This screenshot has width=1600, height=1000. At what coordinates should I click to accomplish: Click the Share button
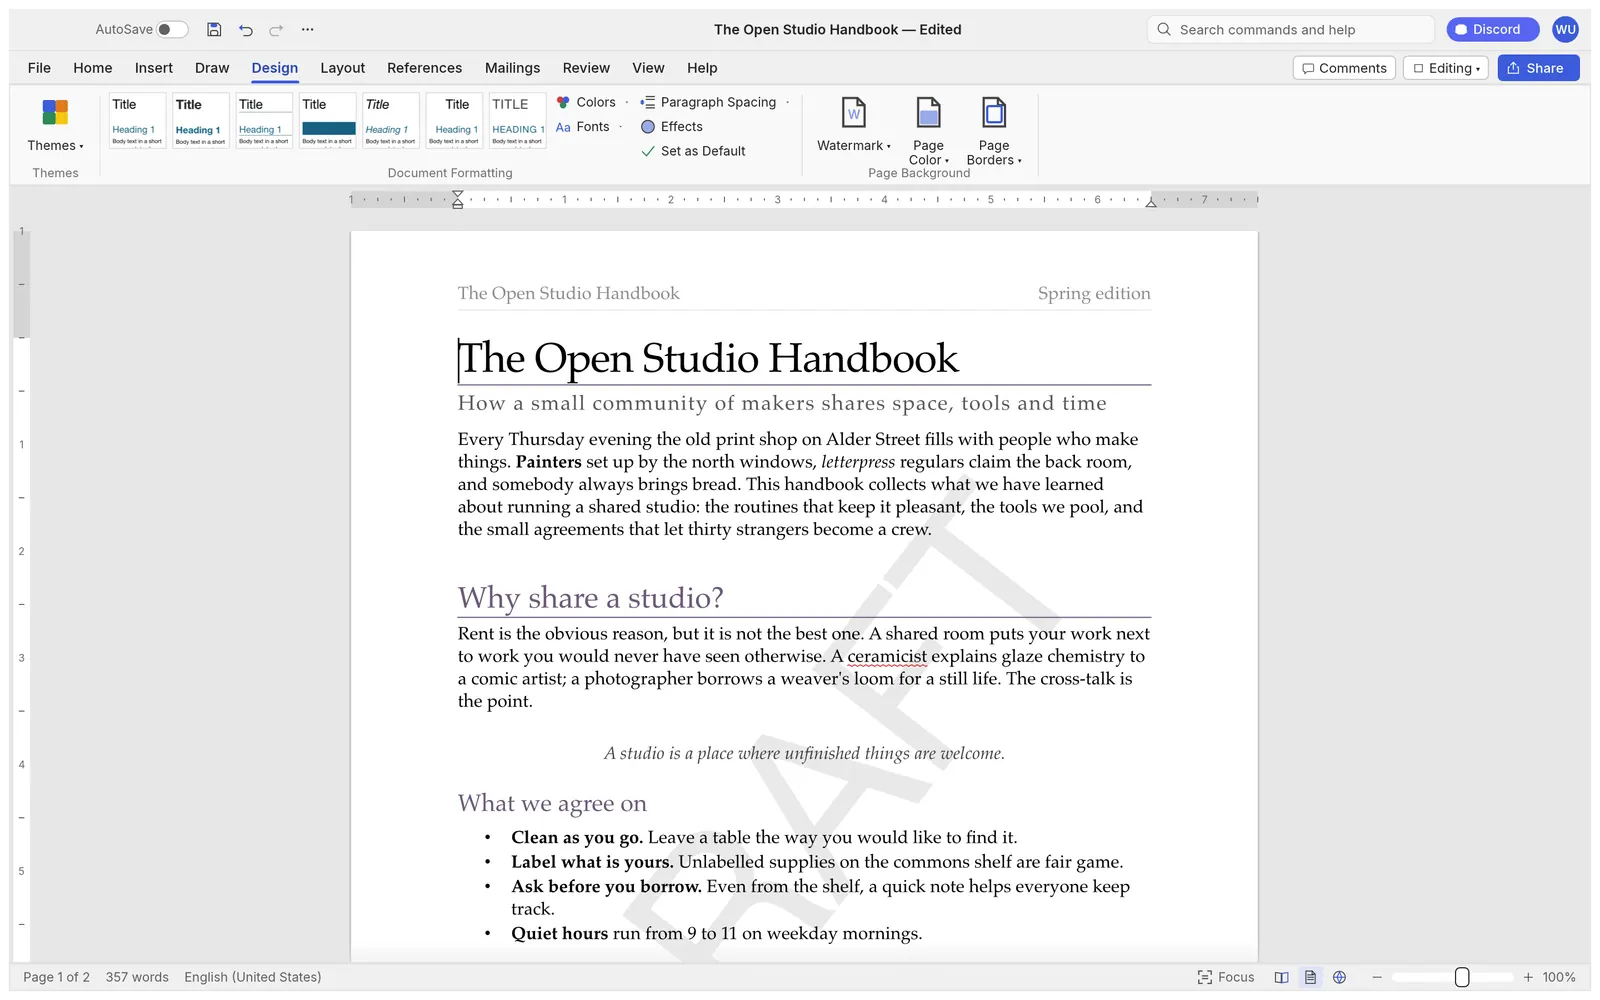[x=1538, y=68]
